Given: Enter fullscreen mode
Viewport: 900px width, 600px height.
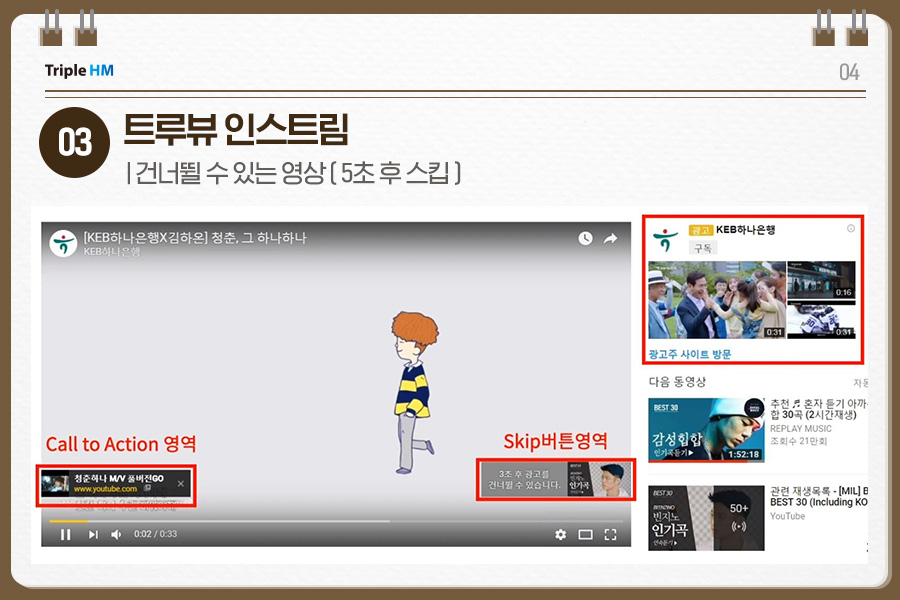Looking at the screenshot, I should 611,535.
